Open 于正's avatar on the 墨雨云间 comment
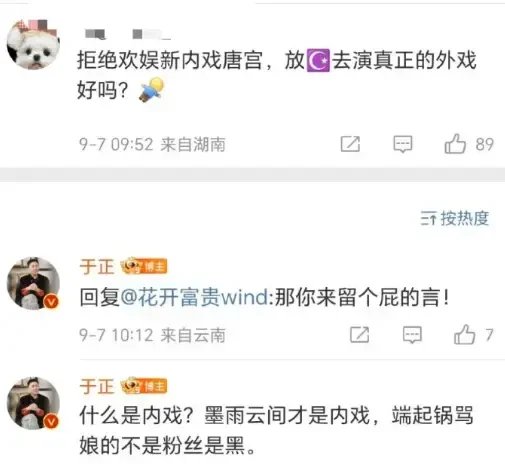The image size is (505, 468). click(x=33, y=403)
